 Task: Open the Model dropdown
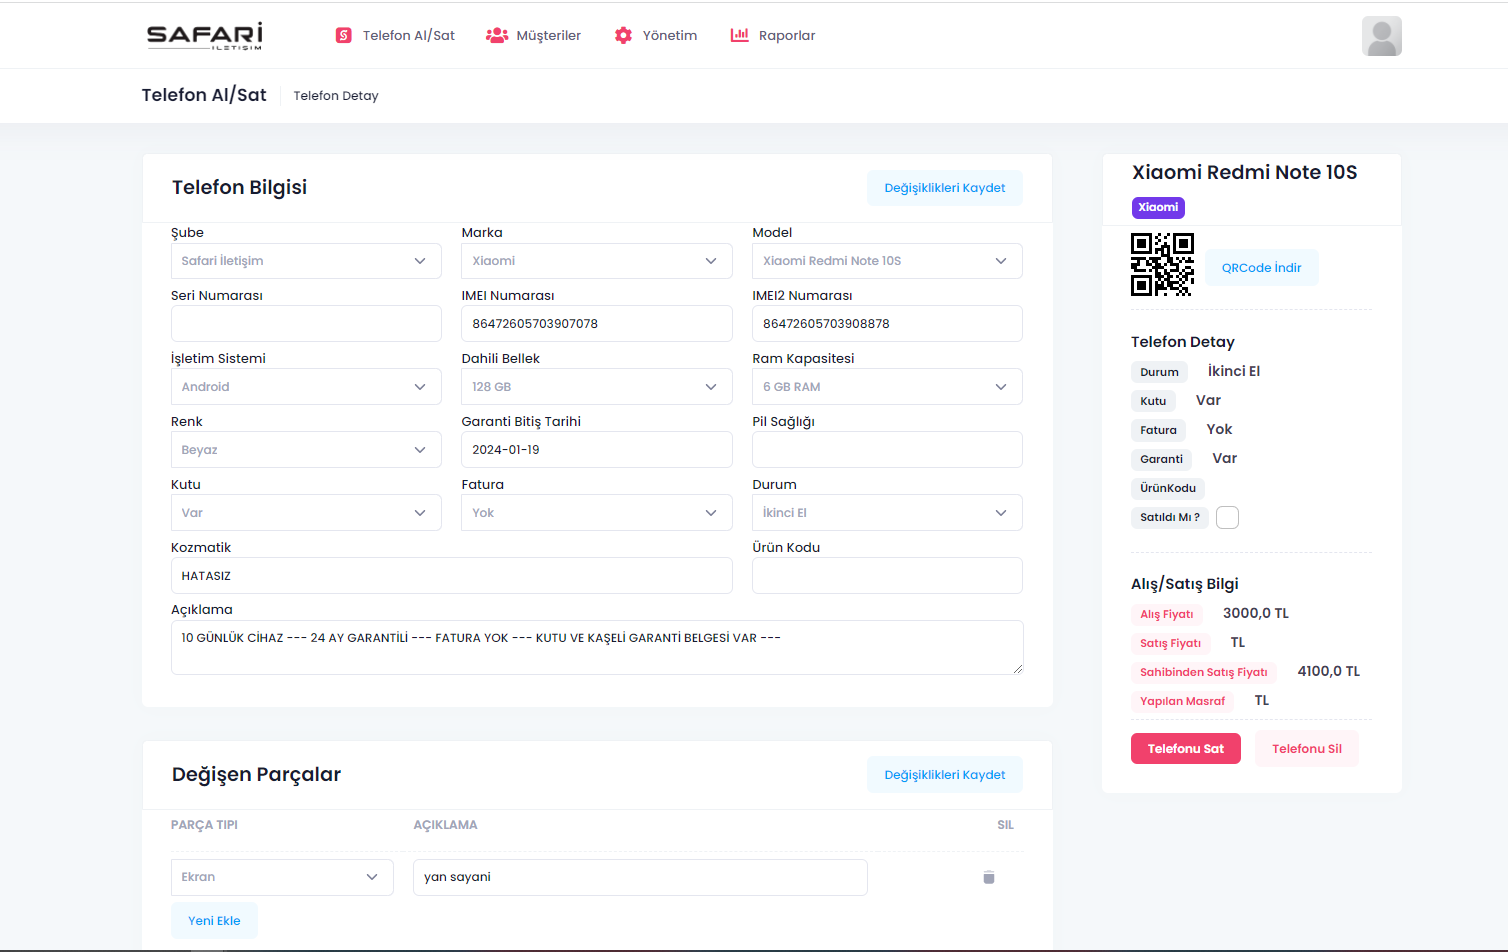[x=887, y=261]
